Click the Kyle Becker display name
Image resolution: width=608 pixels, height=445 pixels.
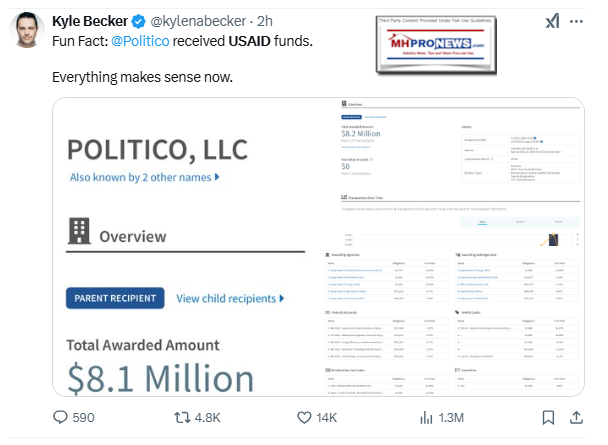pyautogui.click(x=87, y=21)
